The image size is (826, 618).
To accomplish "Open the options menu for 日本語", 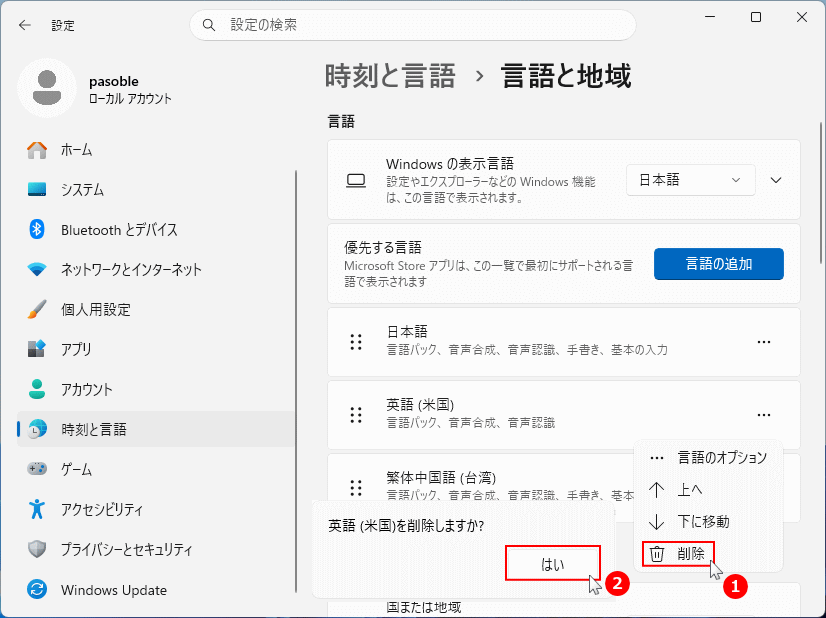I will pyautogui.click(x=764, y=341).
